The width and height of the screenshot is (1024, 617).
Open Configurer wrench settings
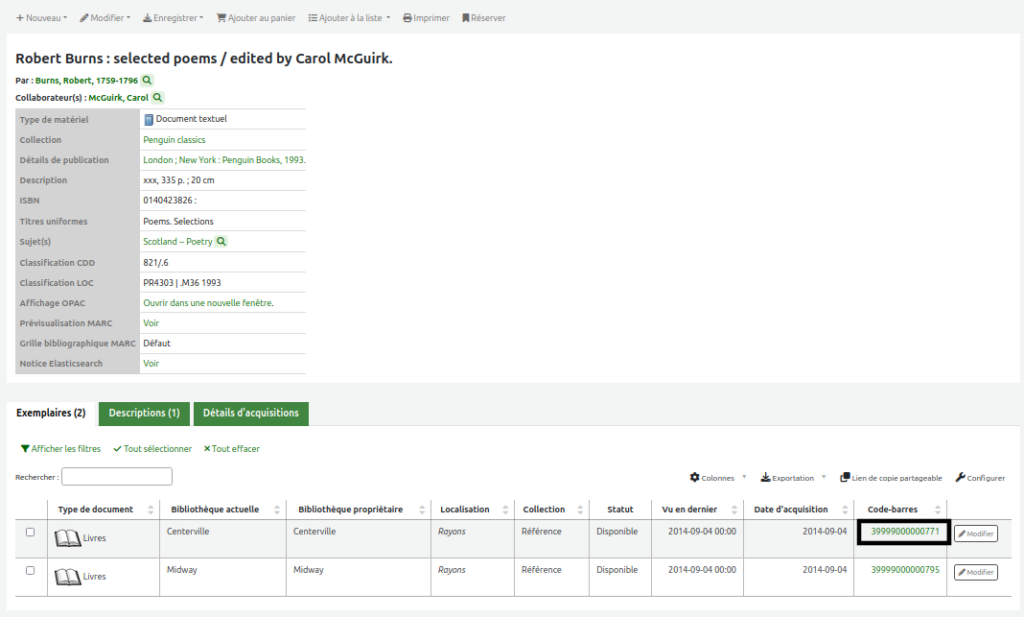tap(980, 478)
